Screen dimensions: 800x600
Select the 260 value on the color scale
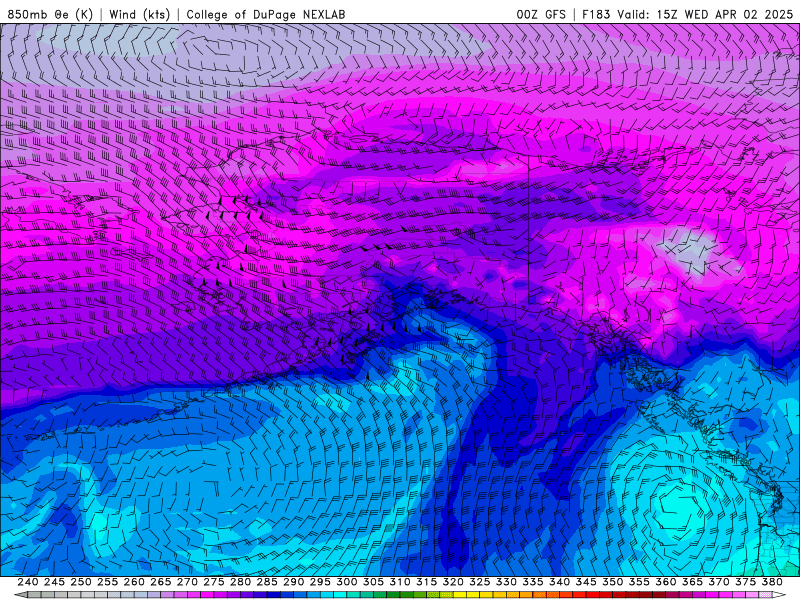point(134,582)
